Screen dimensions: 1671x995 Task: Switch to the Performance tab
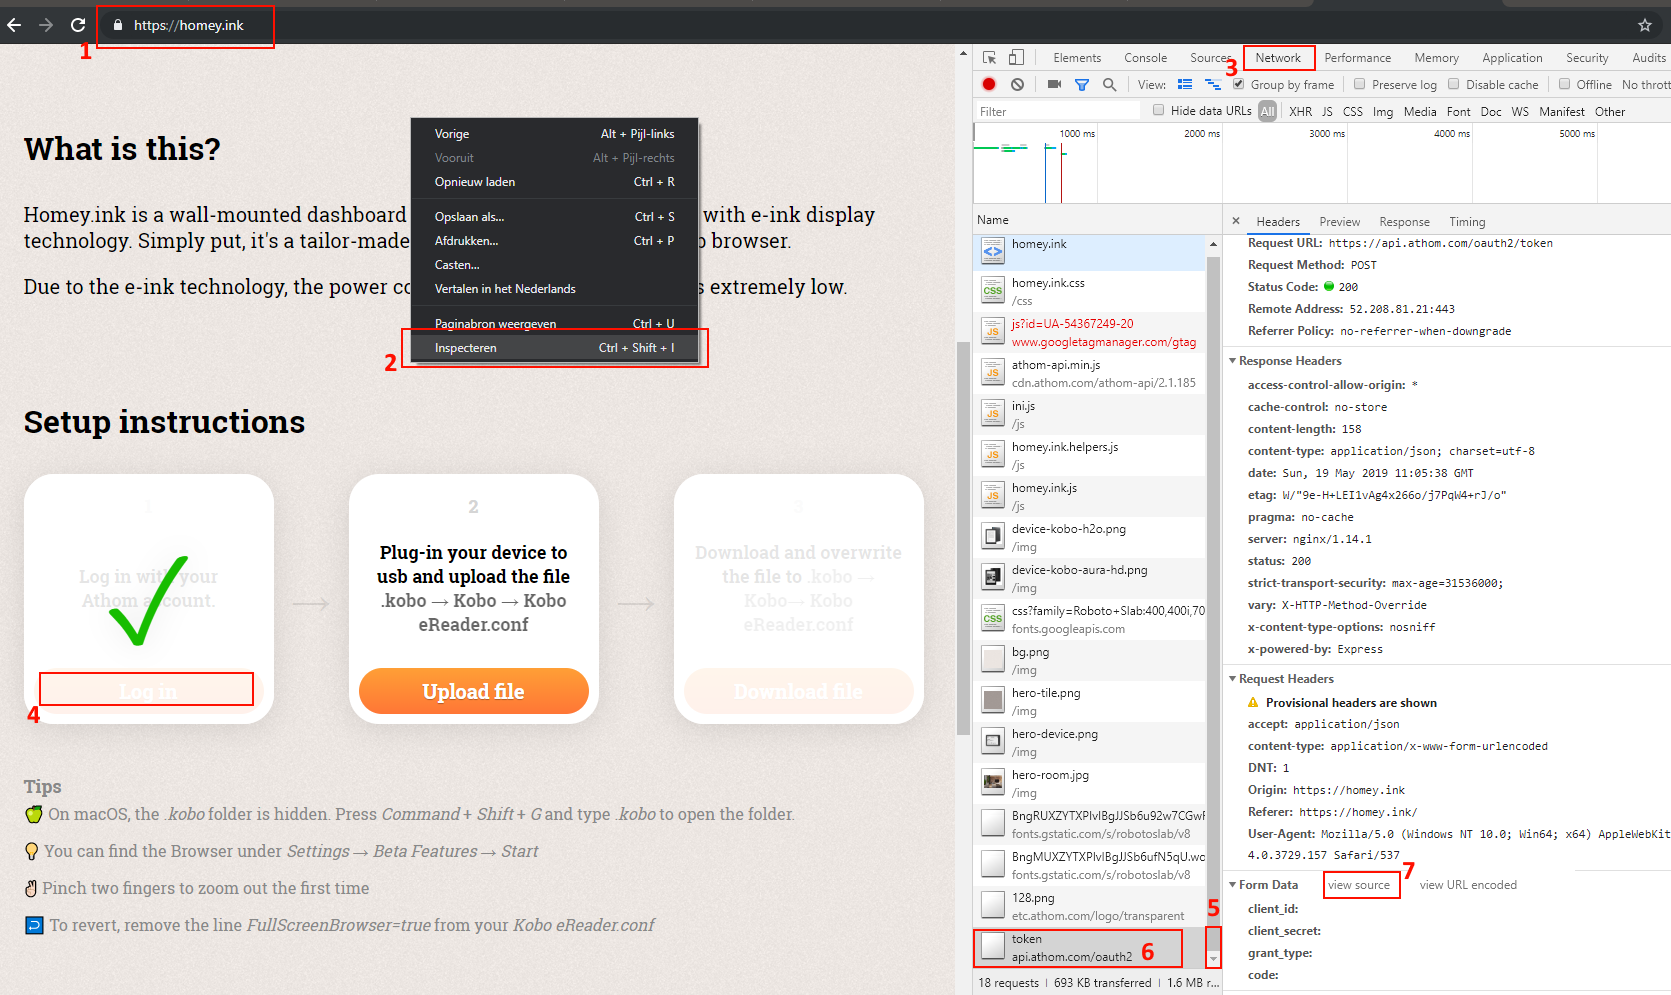[x=1357, y=58]
